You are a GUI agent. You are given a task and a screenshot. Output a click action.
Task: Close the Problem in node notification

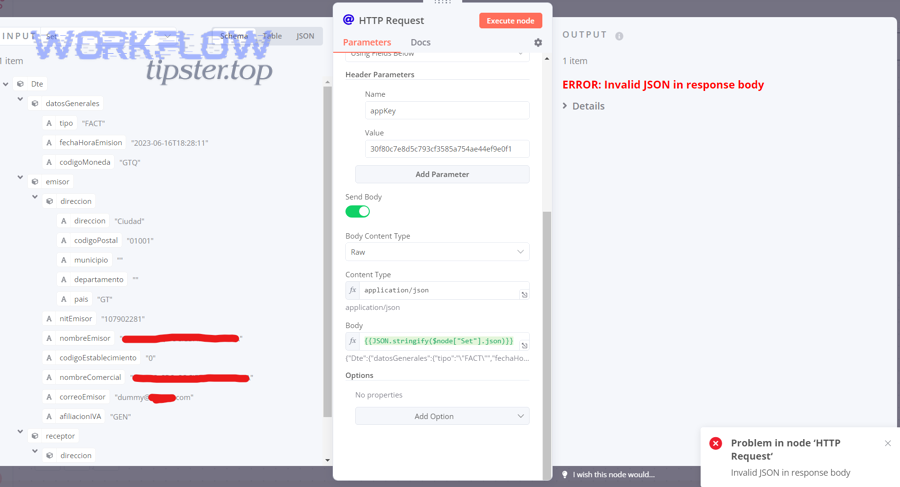pos(887,443)
